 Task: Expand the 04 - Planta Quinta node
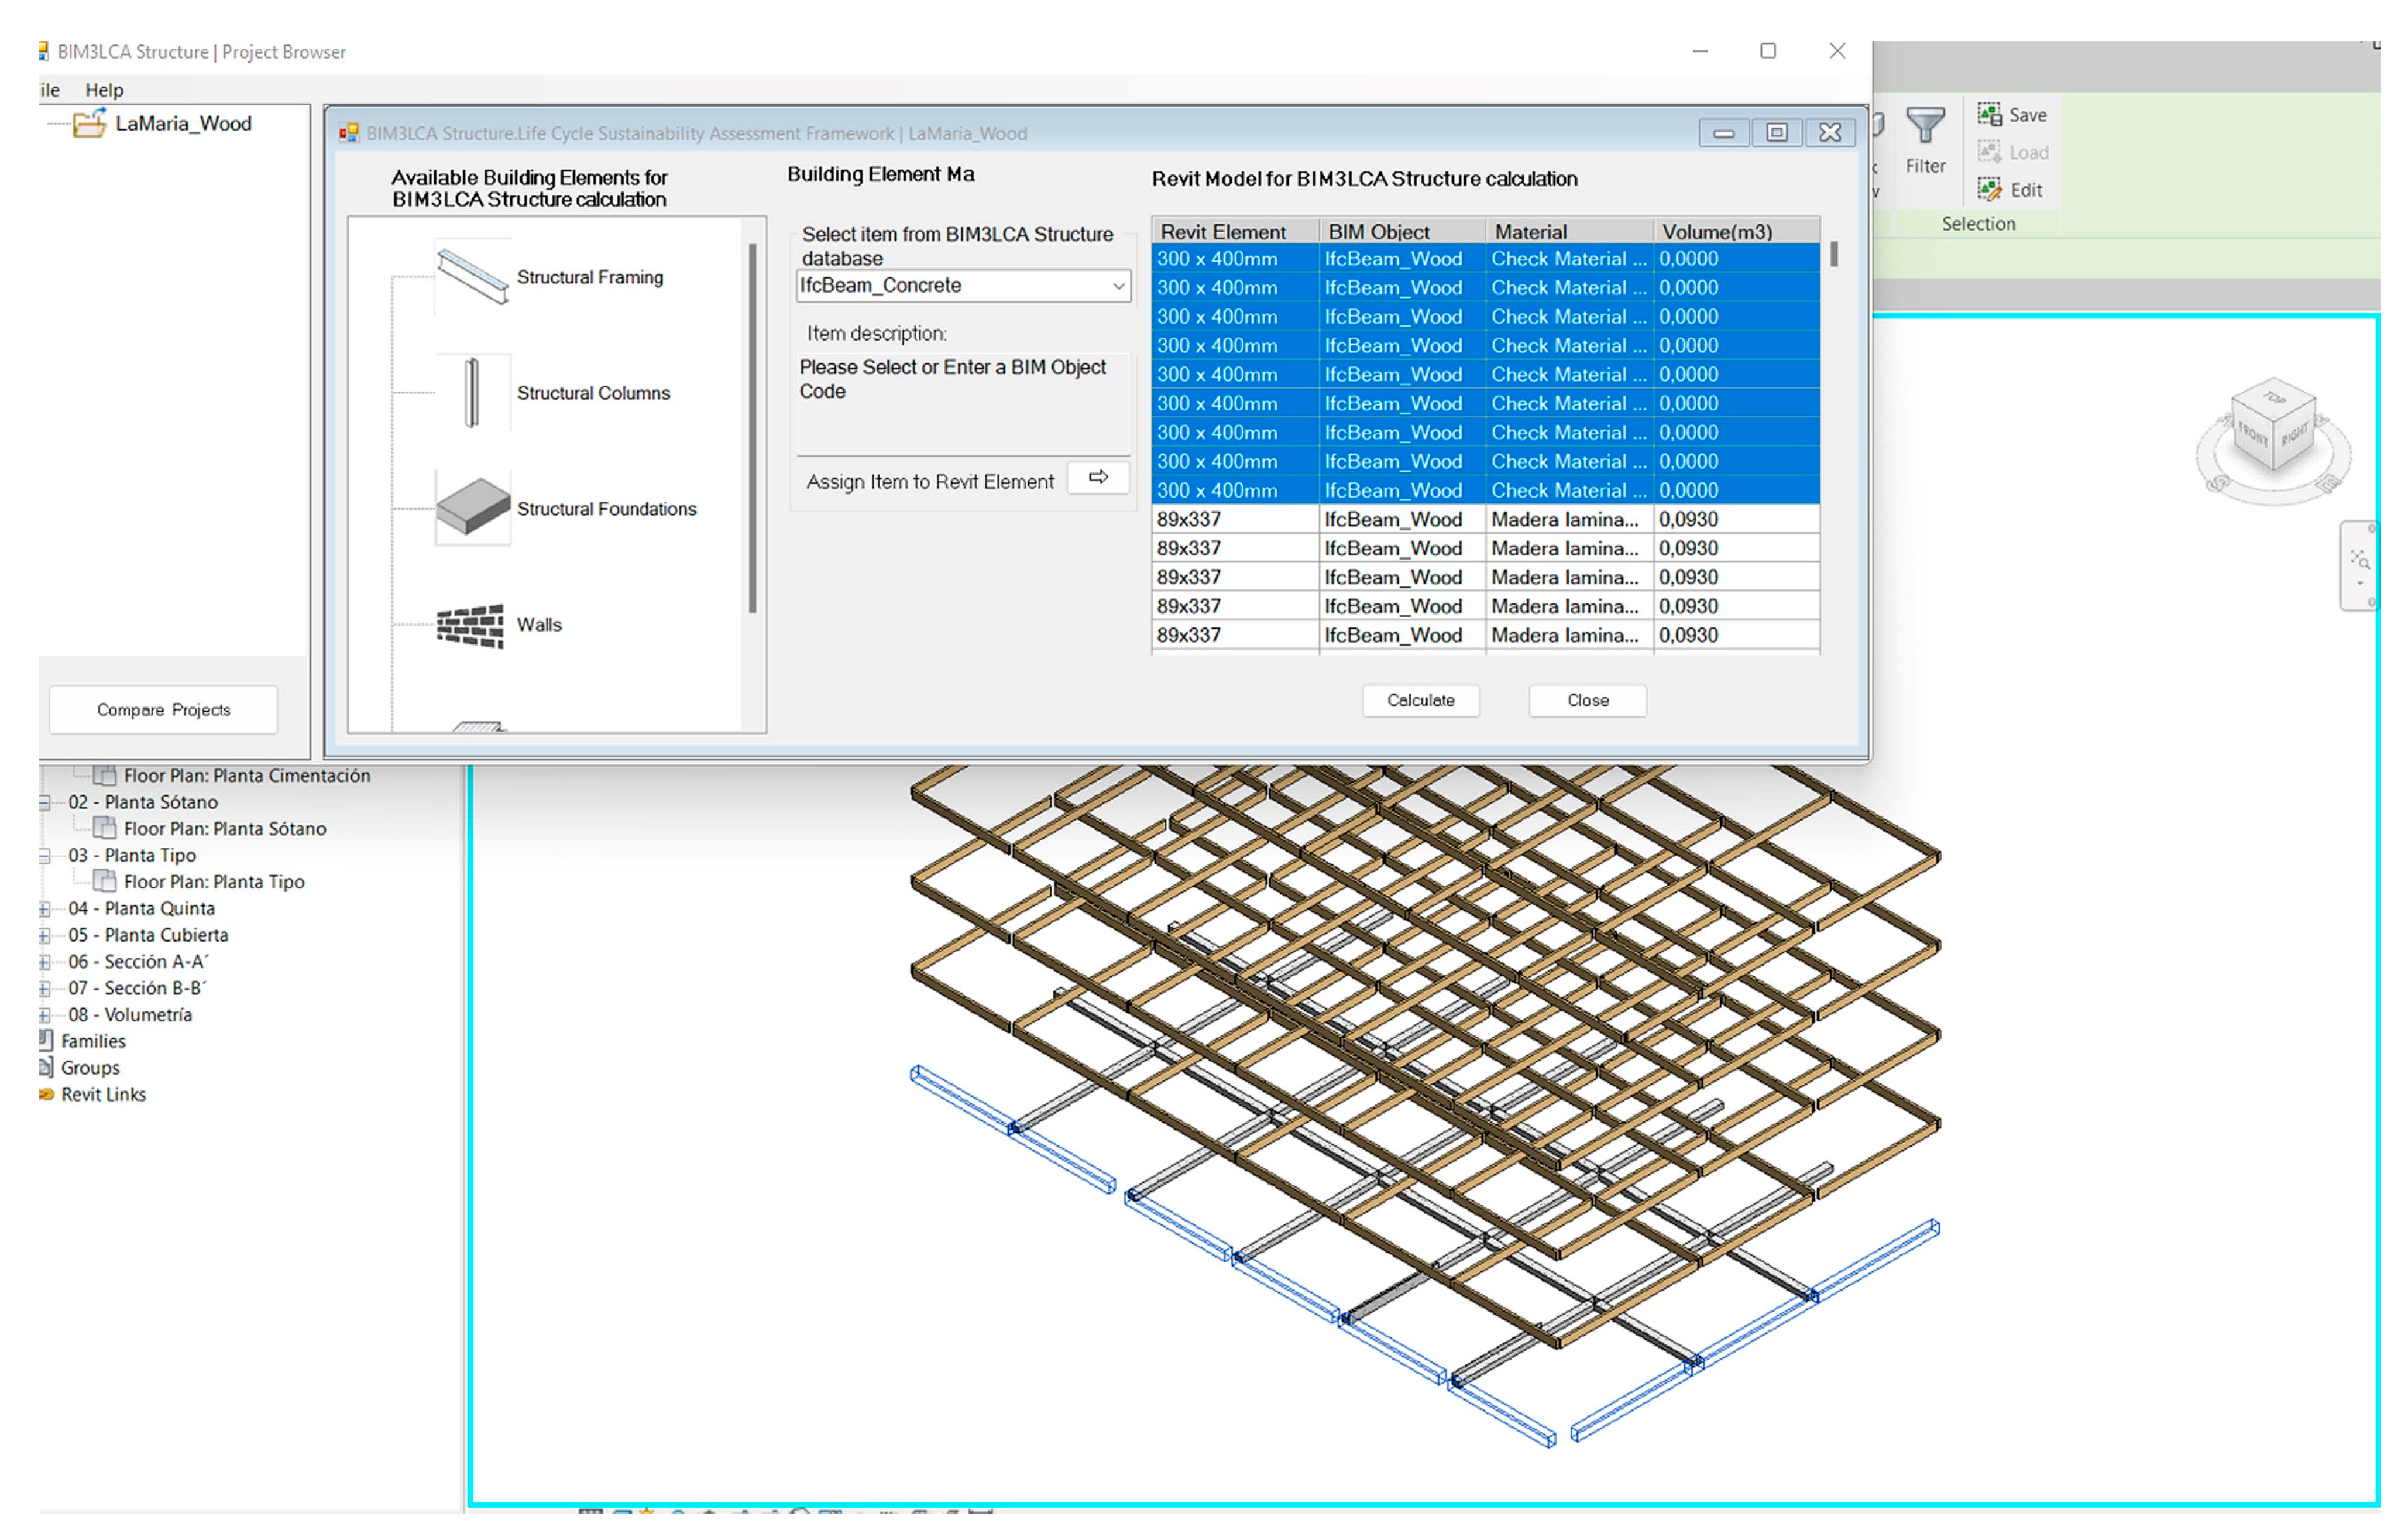45,908
